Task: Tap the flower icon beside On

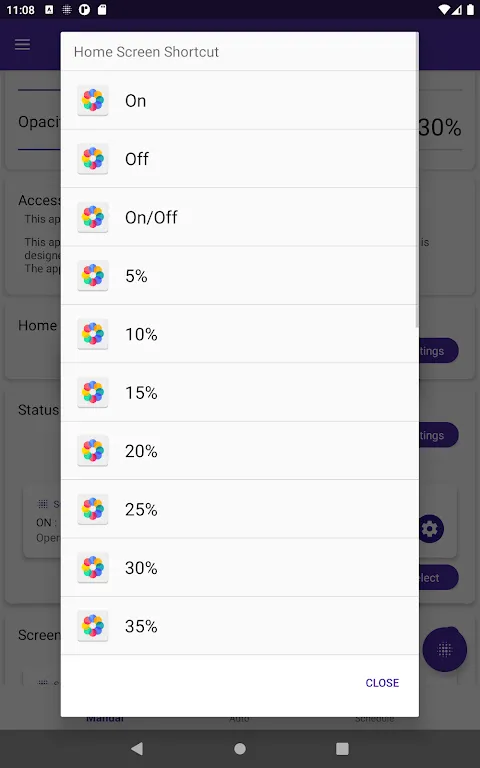Action: (93, 100)
